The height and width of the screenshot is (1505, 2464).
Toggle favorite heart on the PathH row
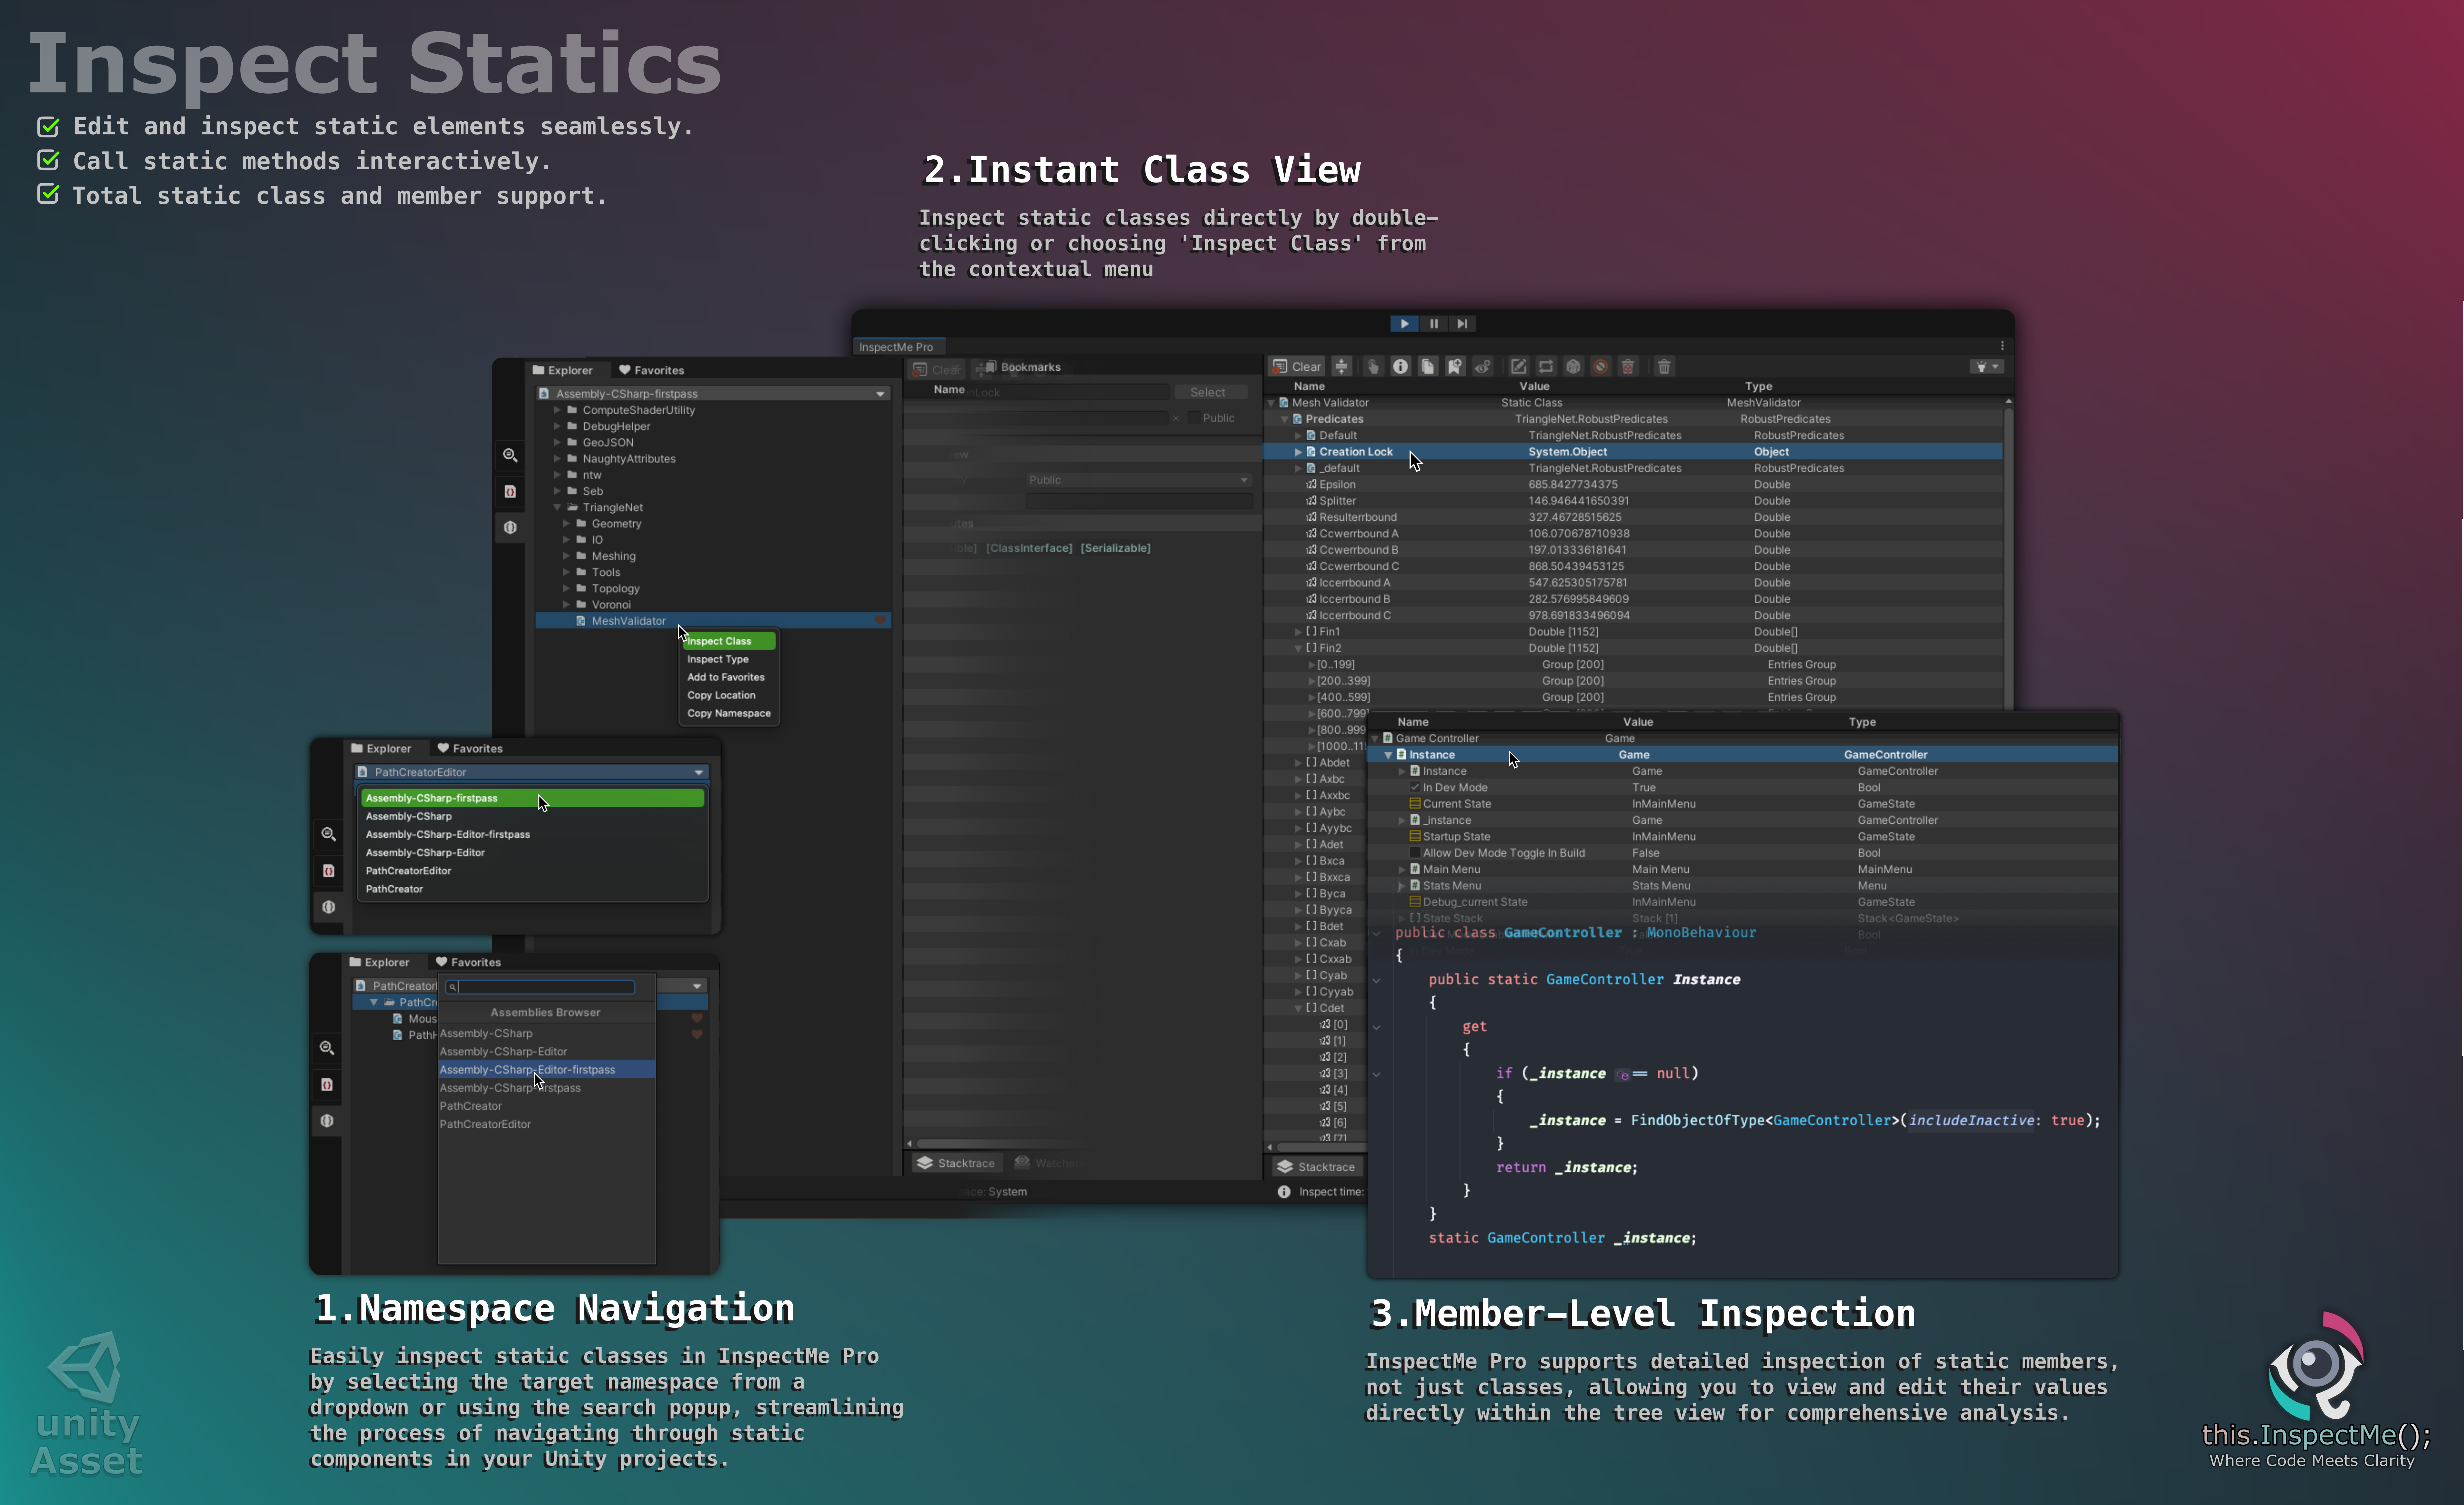(x=697, y=1035)
